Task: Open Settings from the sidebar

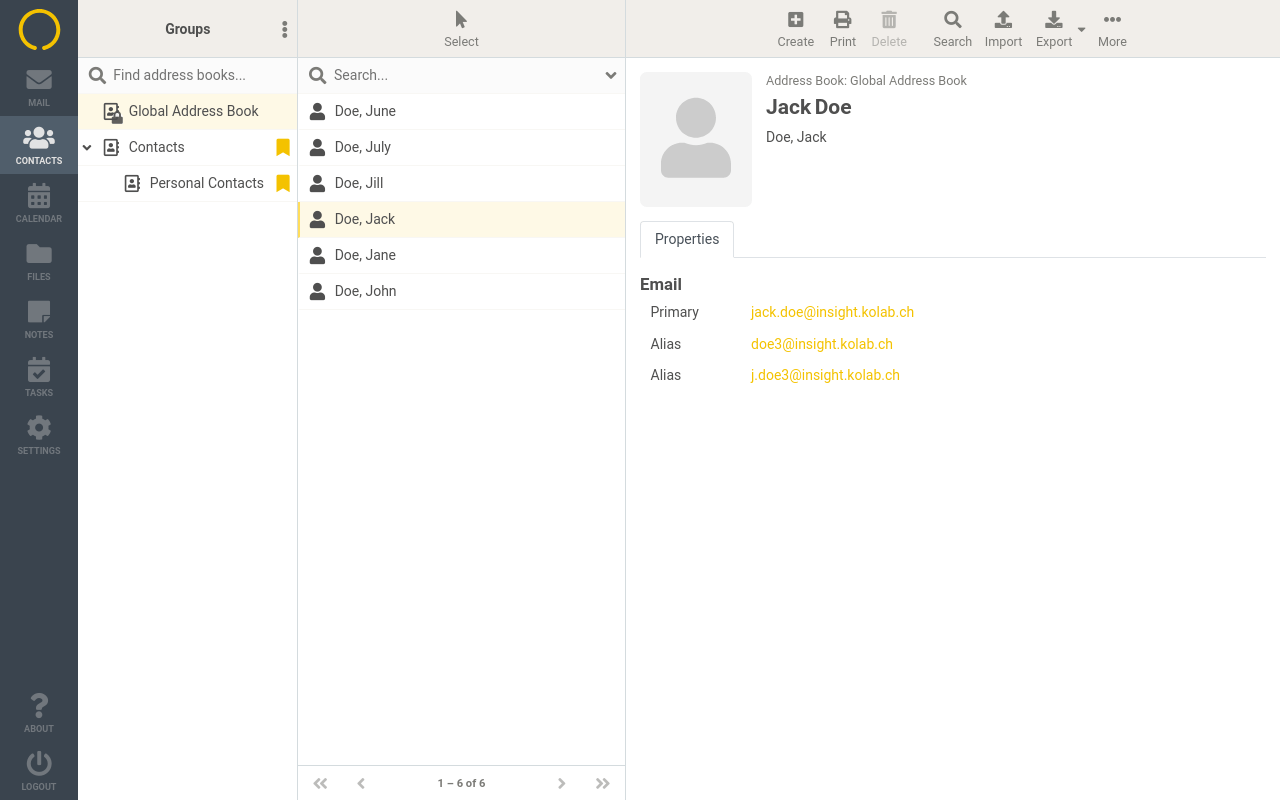Action: pos(39,435)
